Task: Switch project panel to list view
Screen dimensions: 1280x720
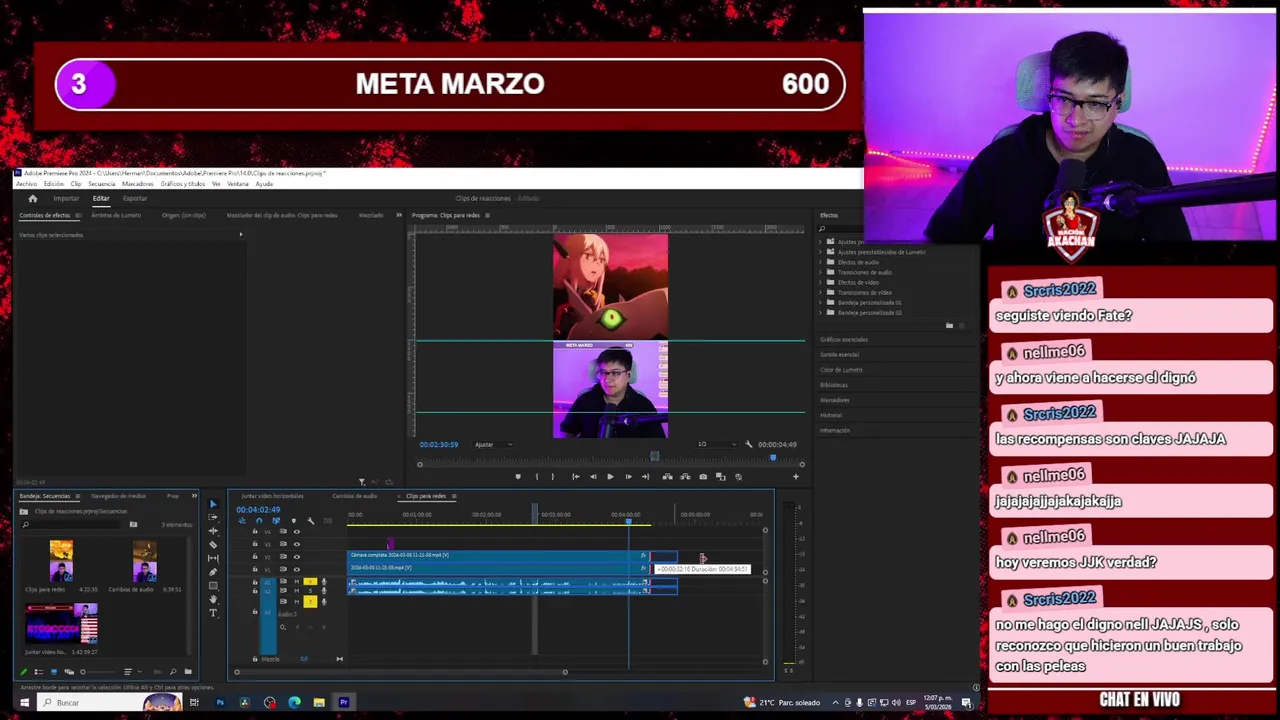Action: (39, 672)
